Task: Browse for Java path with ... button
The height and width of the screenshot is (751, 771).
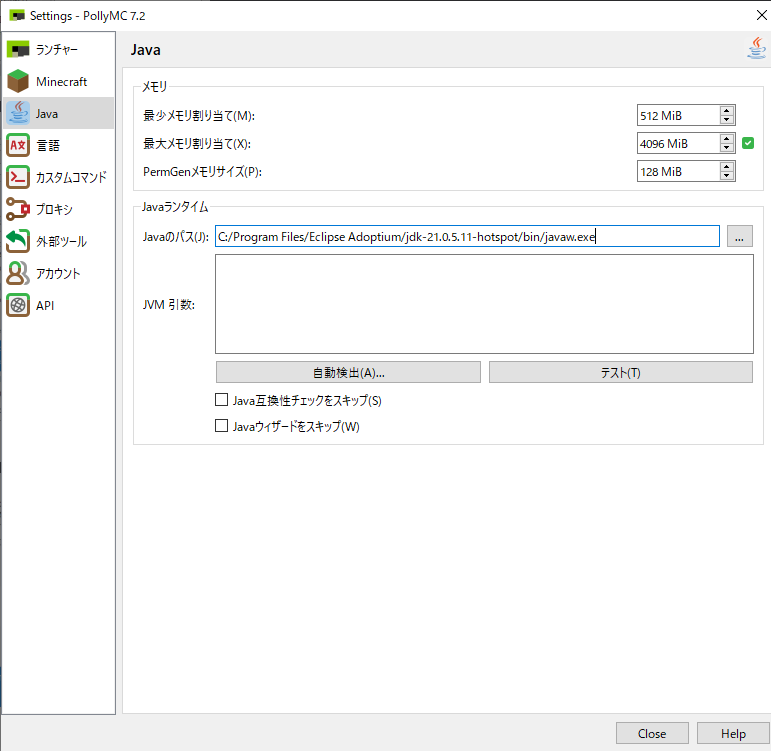Action: [740, 237]
